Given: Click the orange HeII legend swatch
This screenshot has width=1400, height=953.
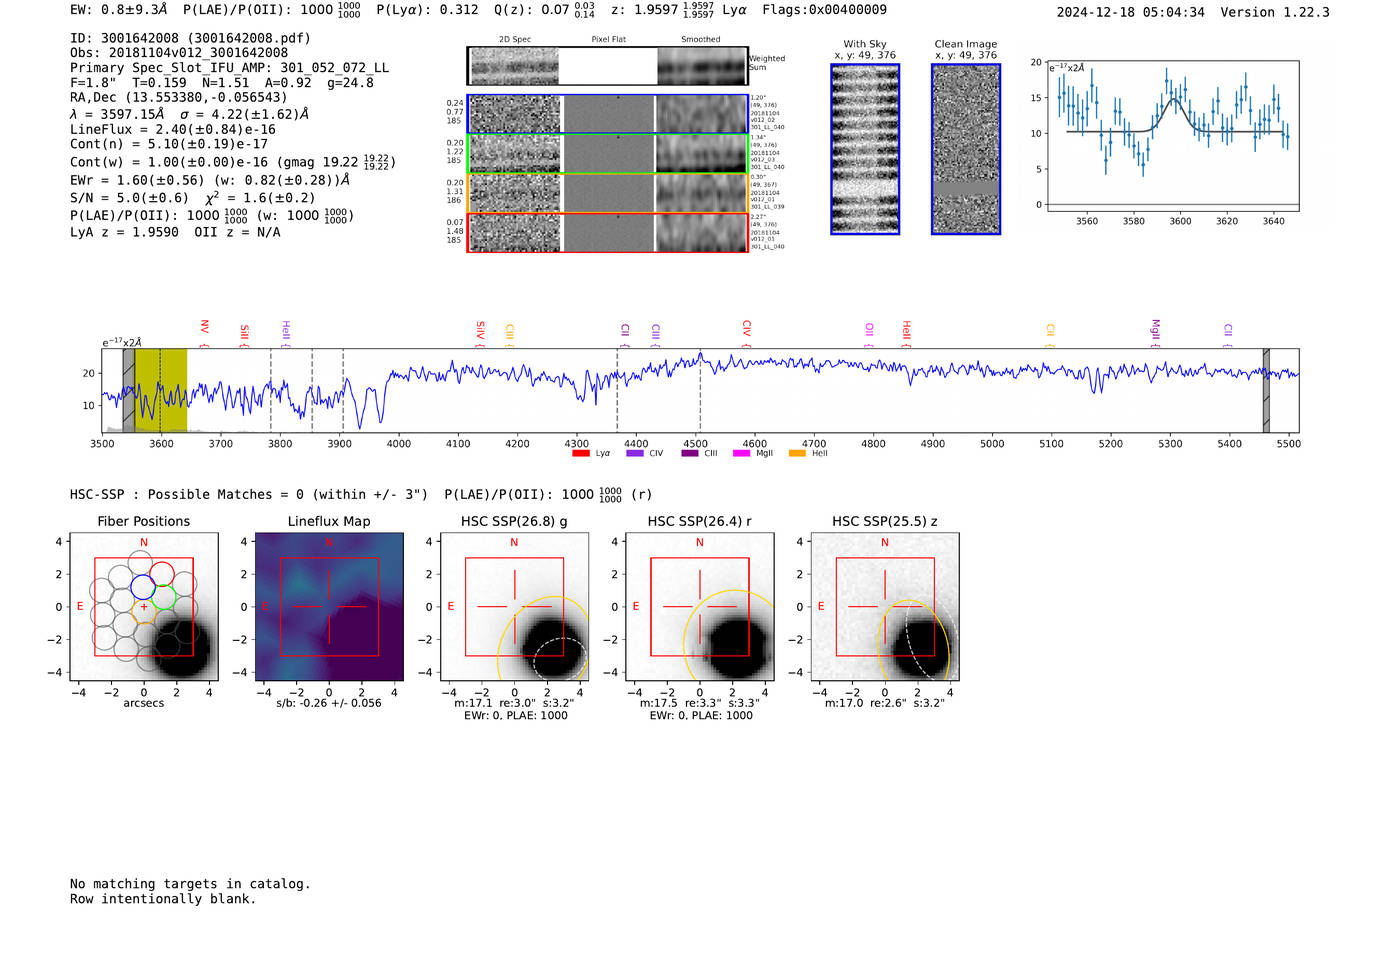Looking at the screenshot, I should 797,454.
